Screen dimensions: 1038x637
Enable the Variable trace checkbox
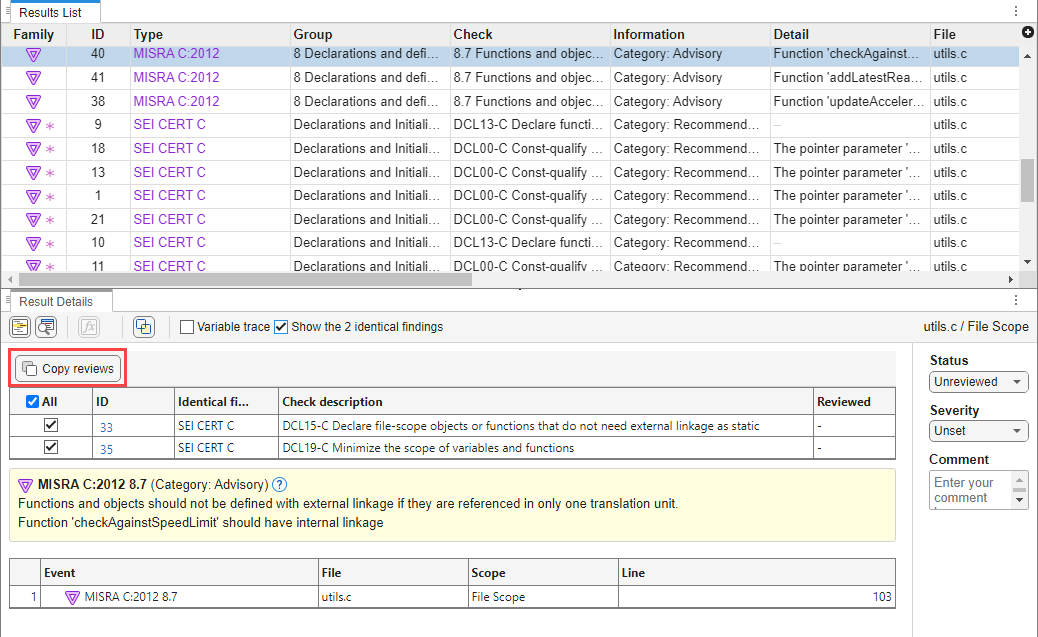point(186,326)
